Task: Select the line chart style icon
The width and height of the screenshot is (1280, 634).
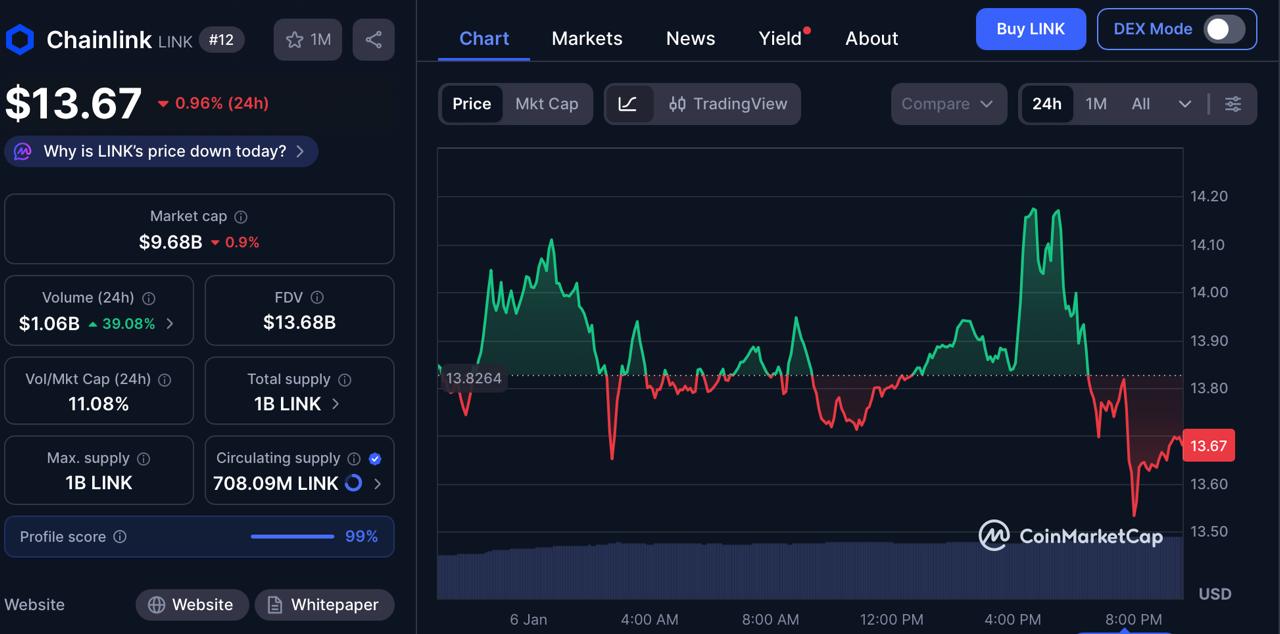Action: pos(630,103)
